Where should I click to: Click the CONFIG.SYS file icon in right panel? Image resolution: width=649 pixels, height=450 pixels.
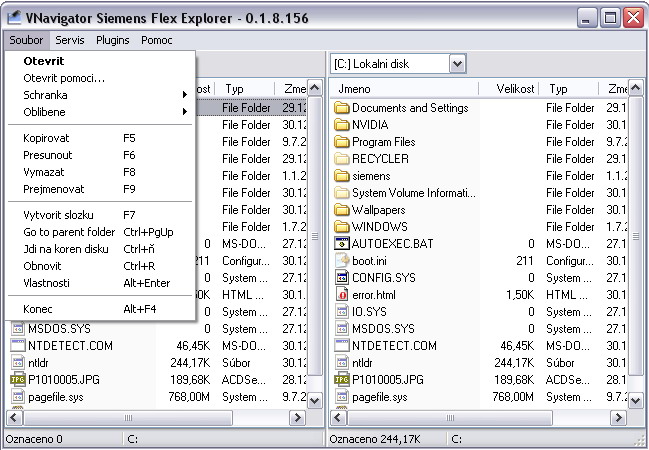[x=341, y=278]
